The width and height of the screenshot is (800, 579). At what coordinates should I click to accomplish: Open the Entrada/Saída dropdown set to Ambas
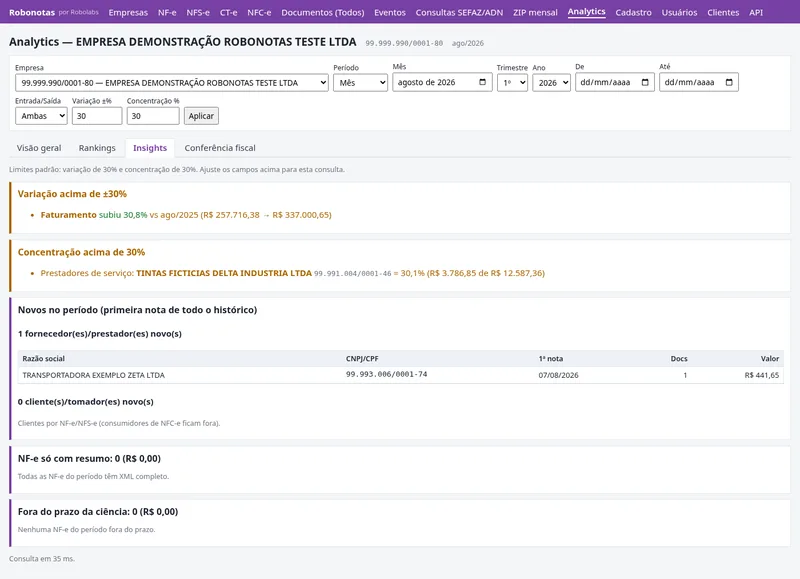click(41, 116)
